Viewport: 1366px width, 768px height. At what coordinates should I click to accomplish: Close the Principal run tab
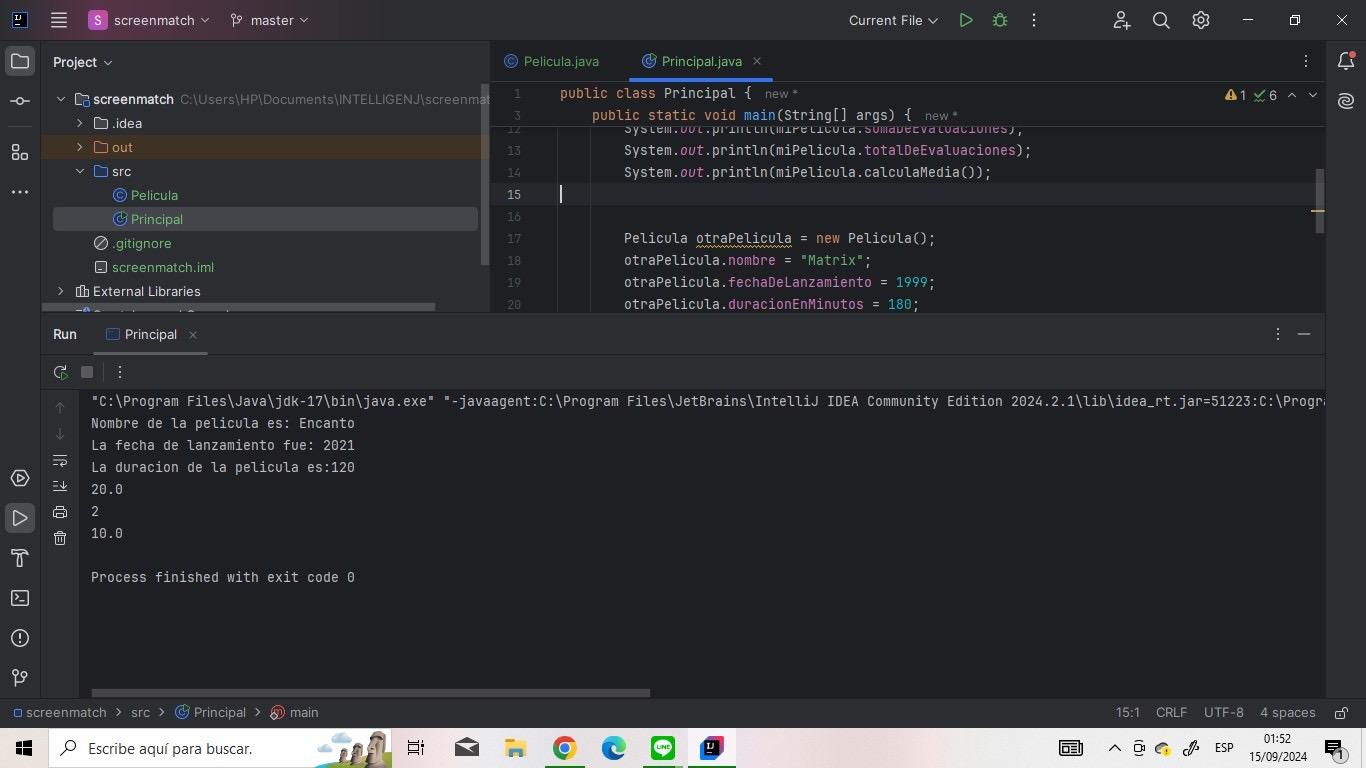click(x=193, y=335)
